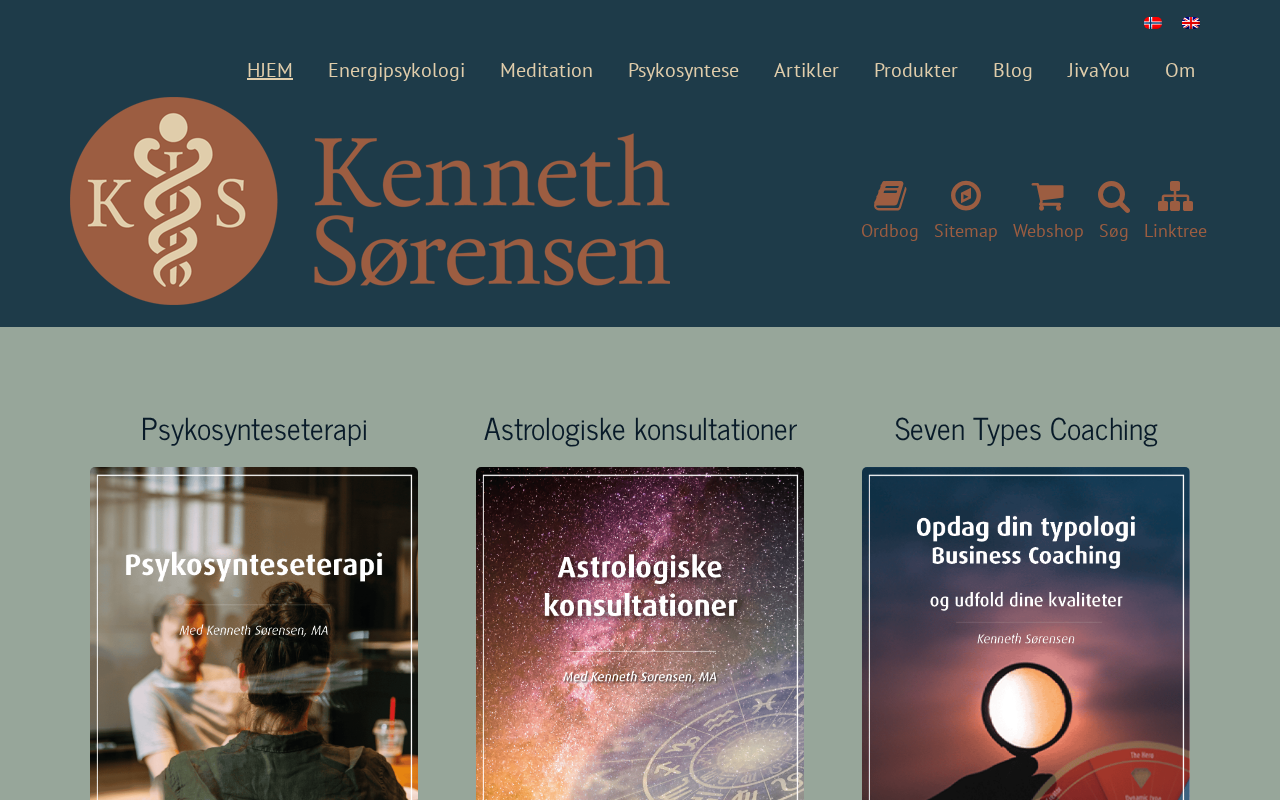Viewport: 1280px width, 800px height.
Task: Click the Sitemap compass icon
Action: [x=966, y=196]
